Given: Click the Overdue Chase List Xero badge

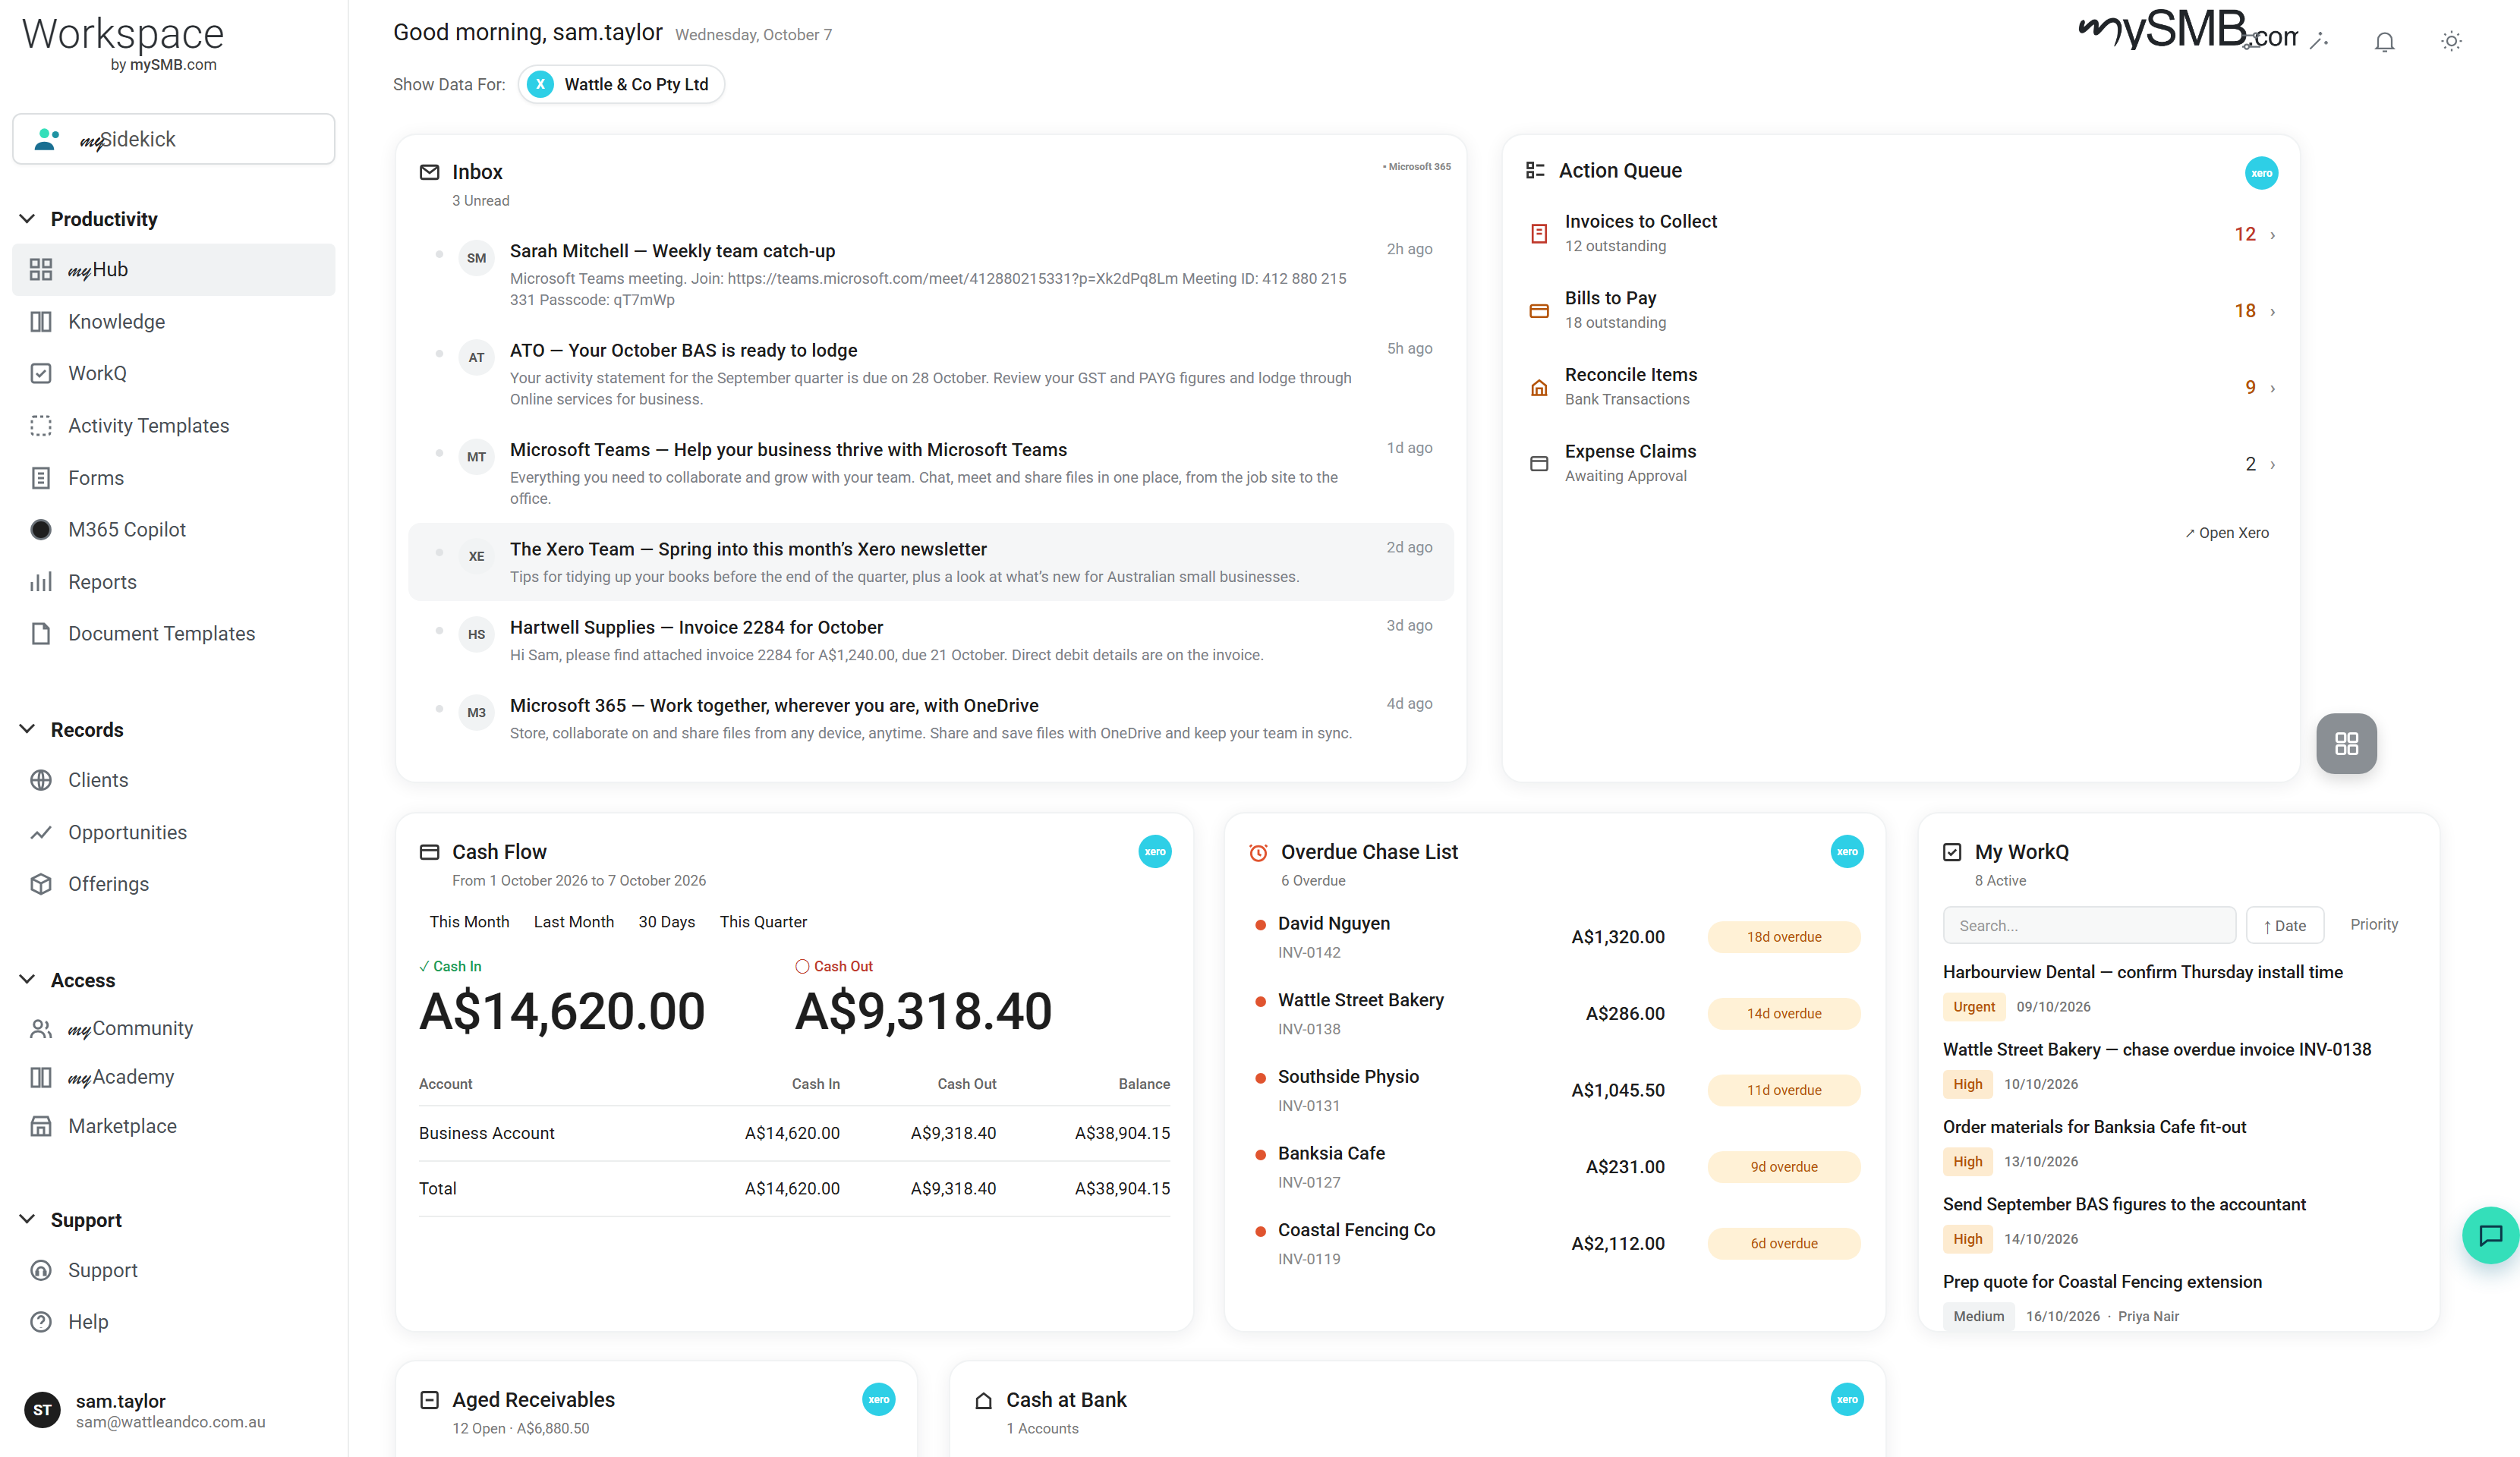Looking at the screenshot, I should 1847,852.
